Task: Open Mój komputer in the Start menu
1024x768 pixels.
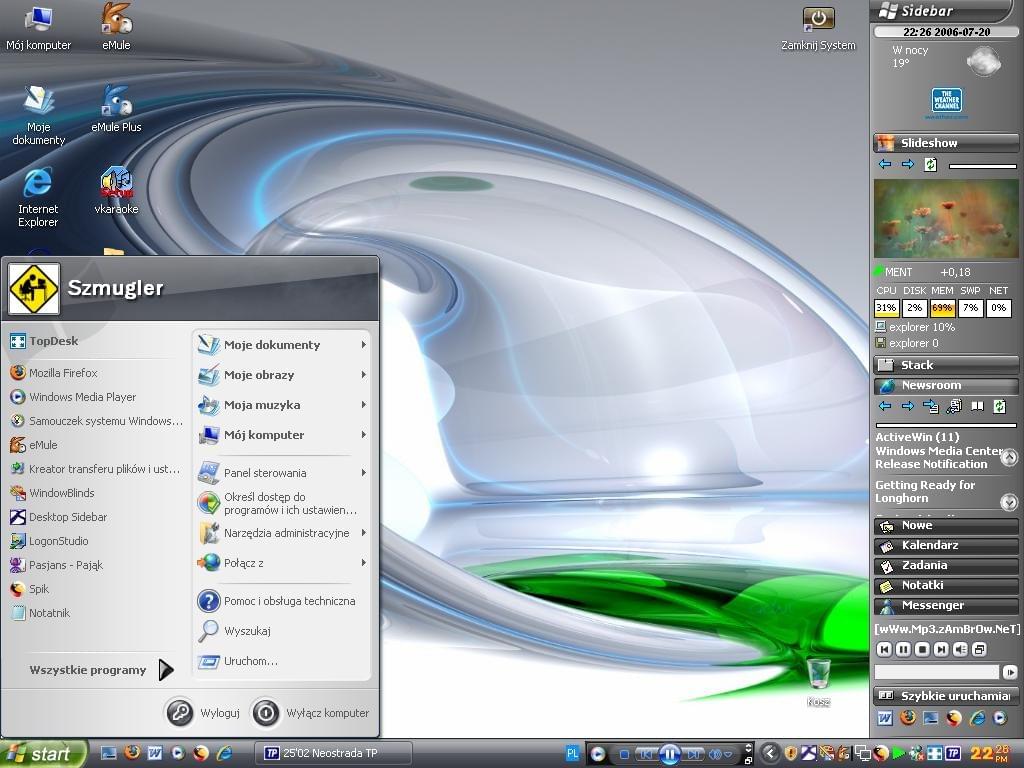Action: (283, 435)
